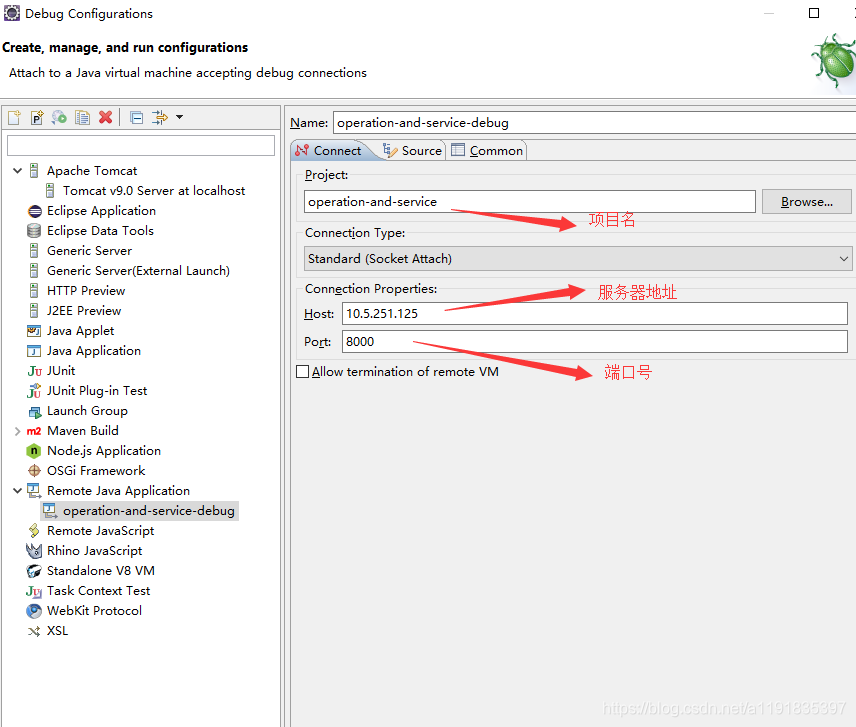
Task: Enable Allow termination of remote VM
Action: 302,372
